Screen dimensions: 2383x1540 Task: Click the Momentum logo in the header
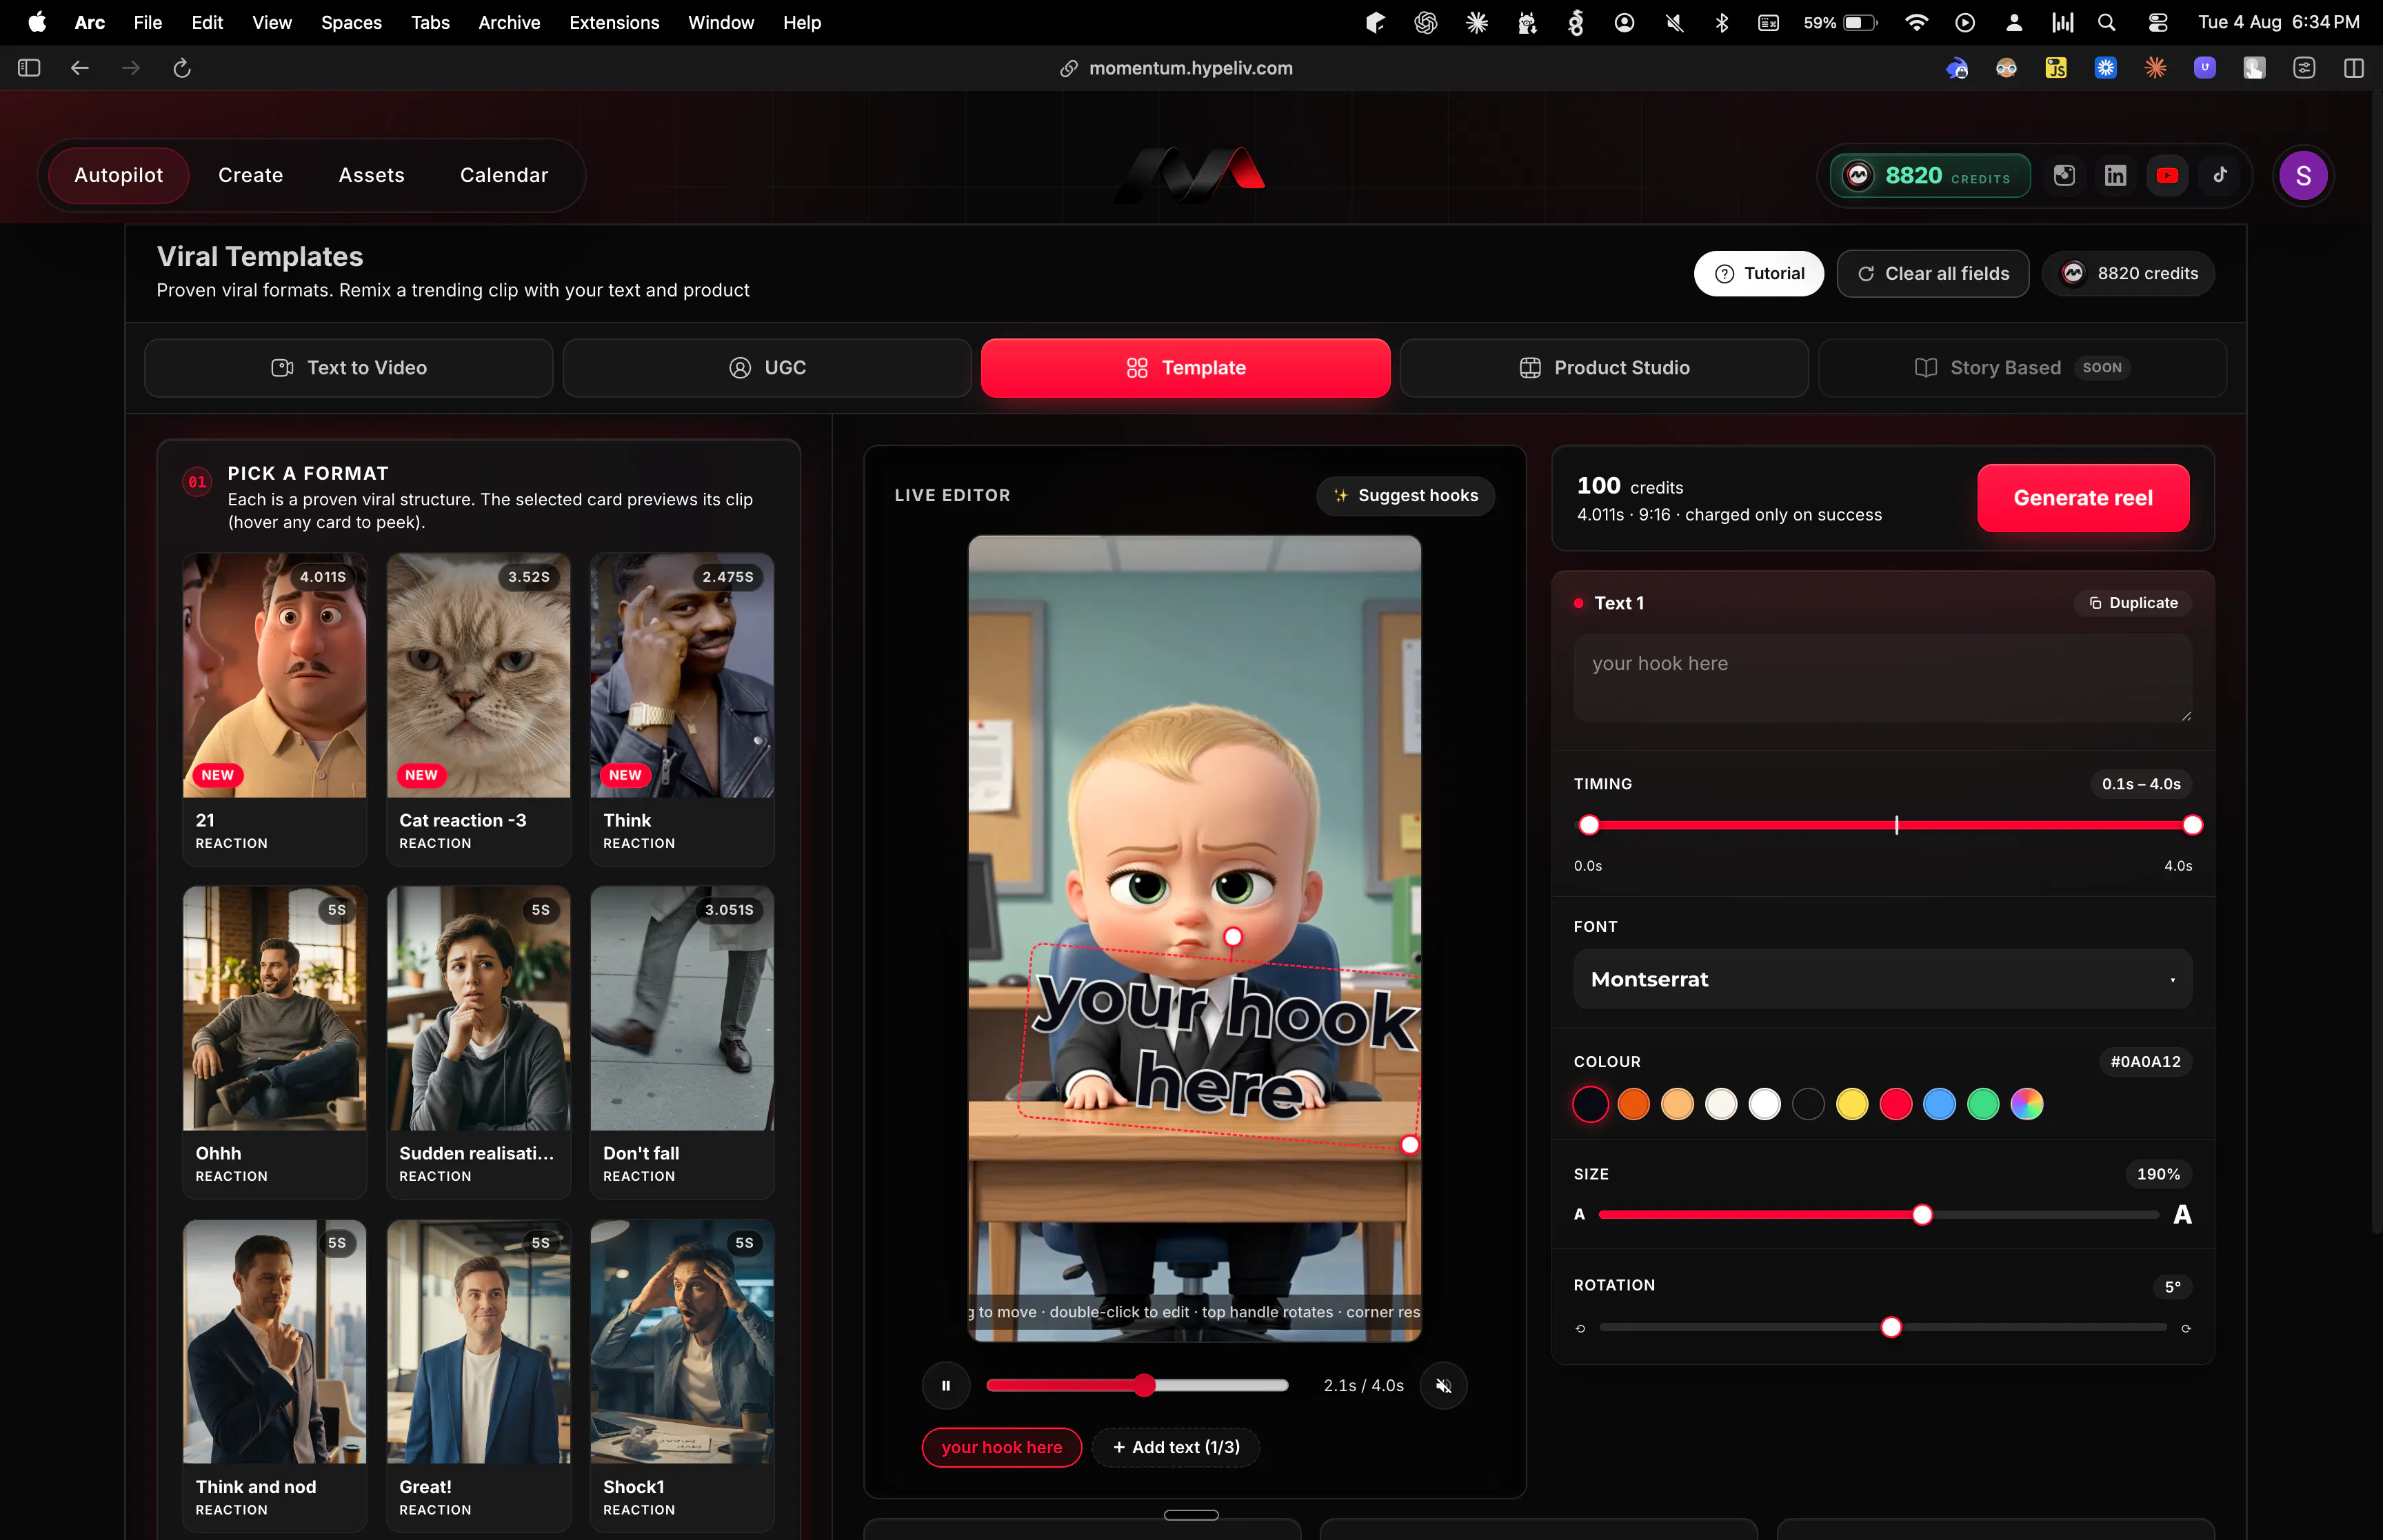(1191, 175)
